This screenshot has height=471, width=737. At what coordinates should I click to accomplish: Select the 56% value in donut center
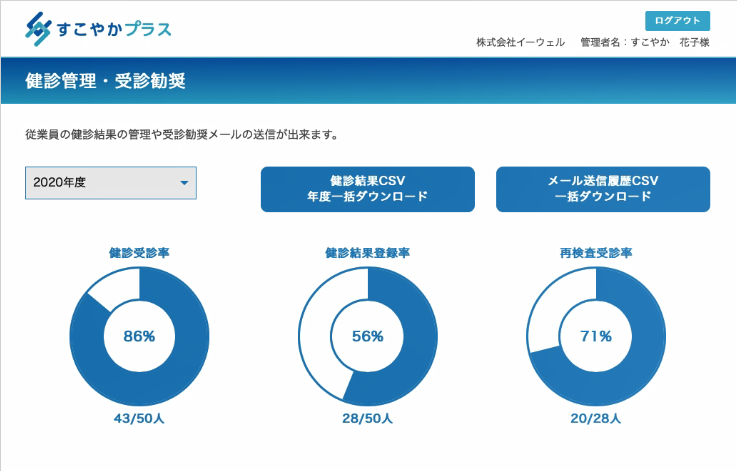click(368, 337)
